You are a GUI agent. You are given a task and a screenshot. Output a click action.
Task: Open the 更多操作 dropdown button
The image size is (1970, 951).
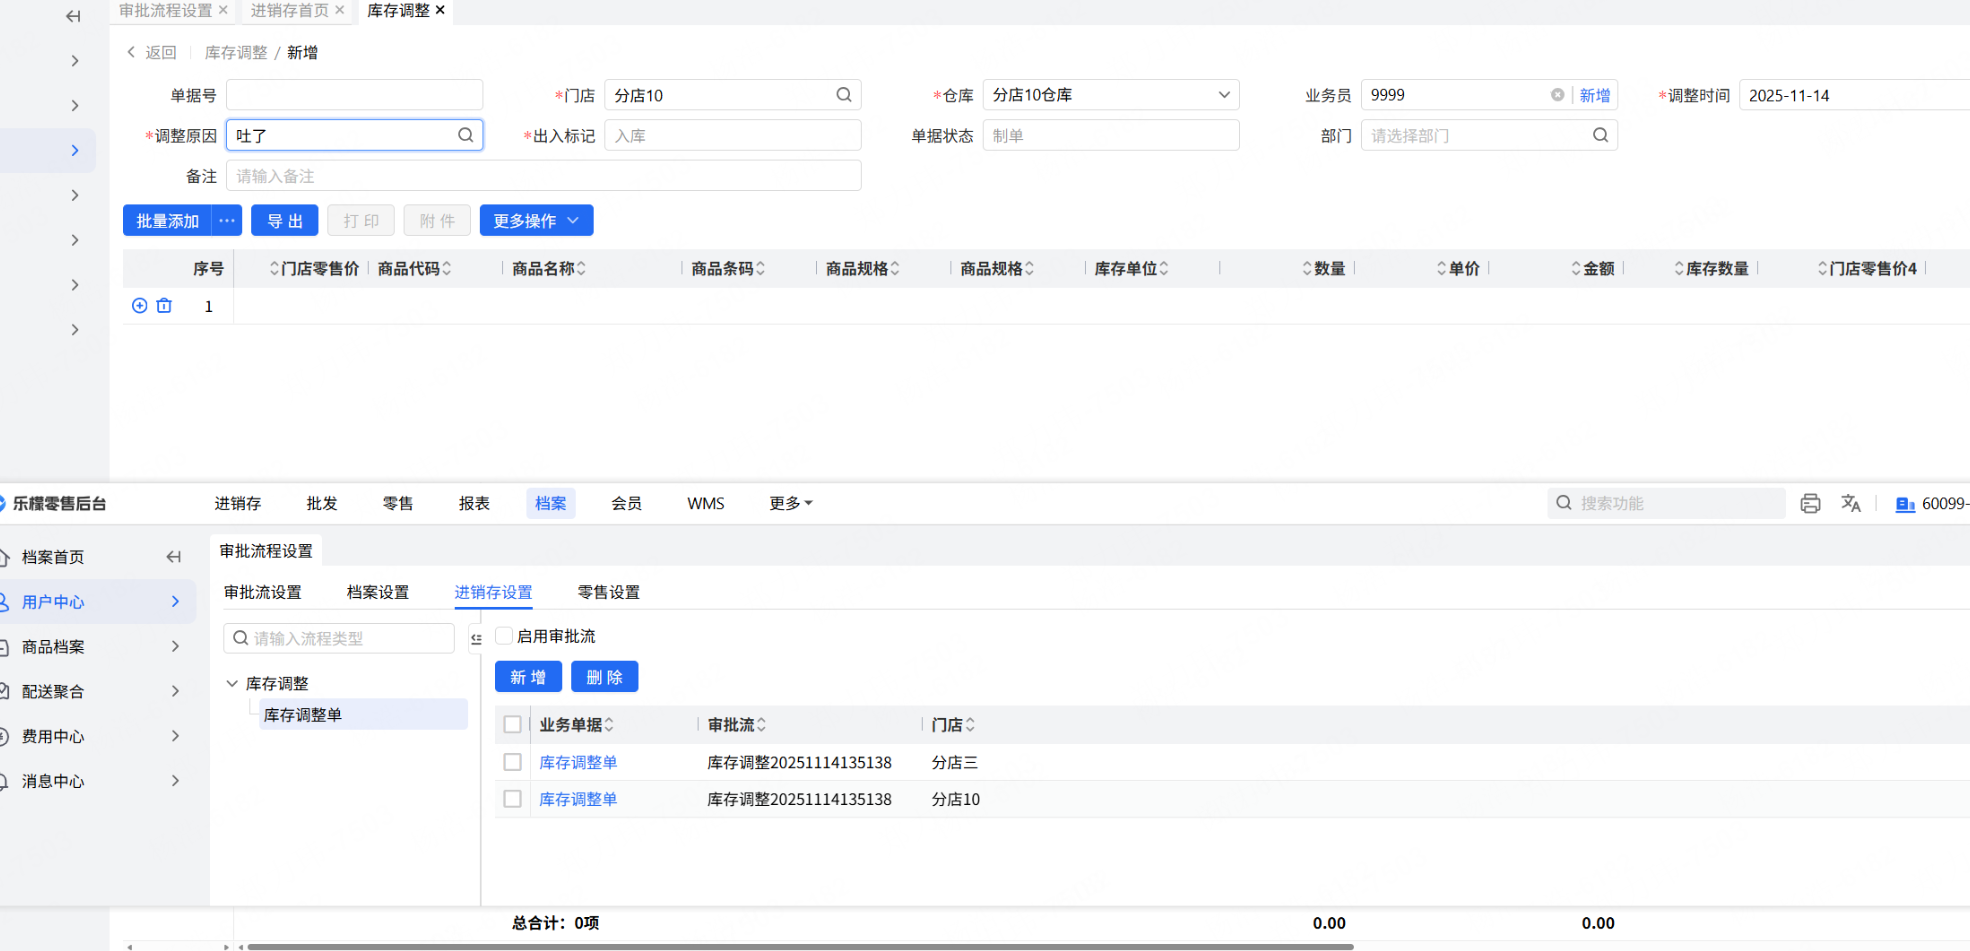[536, 221]
